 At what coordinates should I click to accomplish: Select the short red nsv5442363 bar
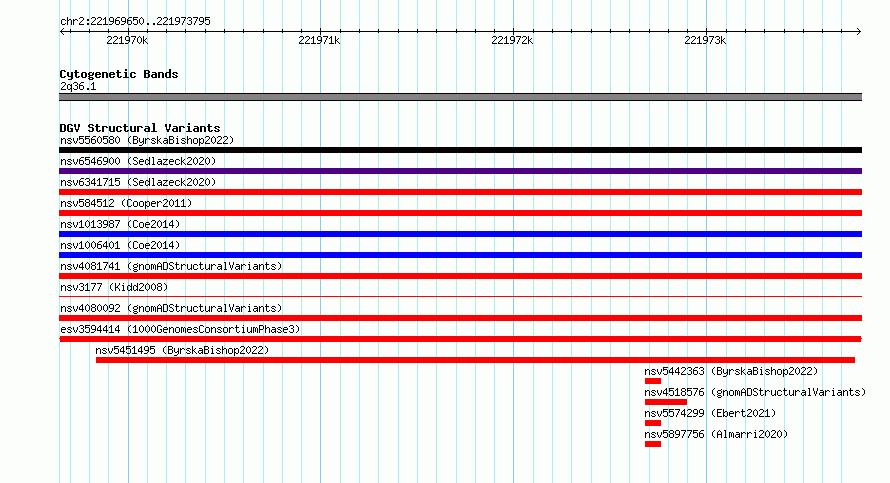653,381
